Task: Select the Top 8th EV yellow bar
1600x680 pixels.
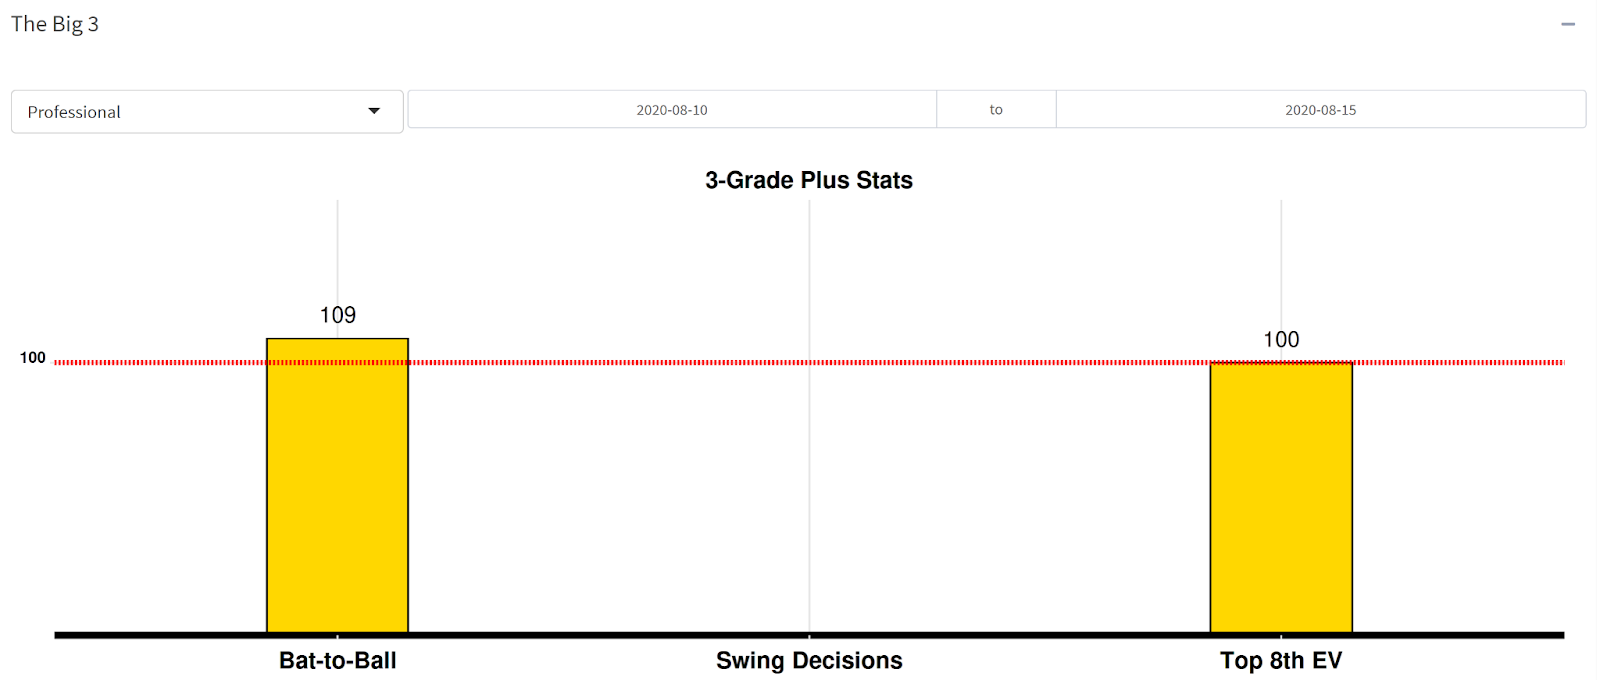Action: (1281, 498)
